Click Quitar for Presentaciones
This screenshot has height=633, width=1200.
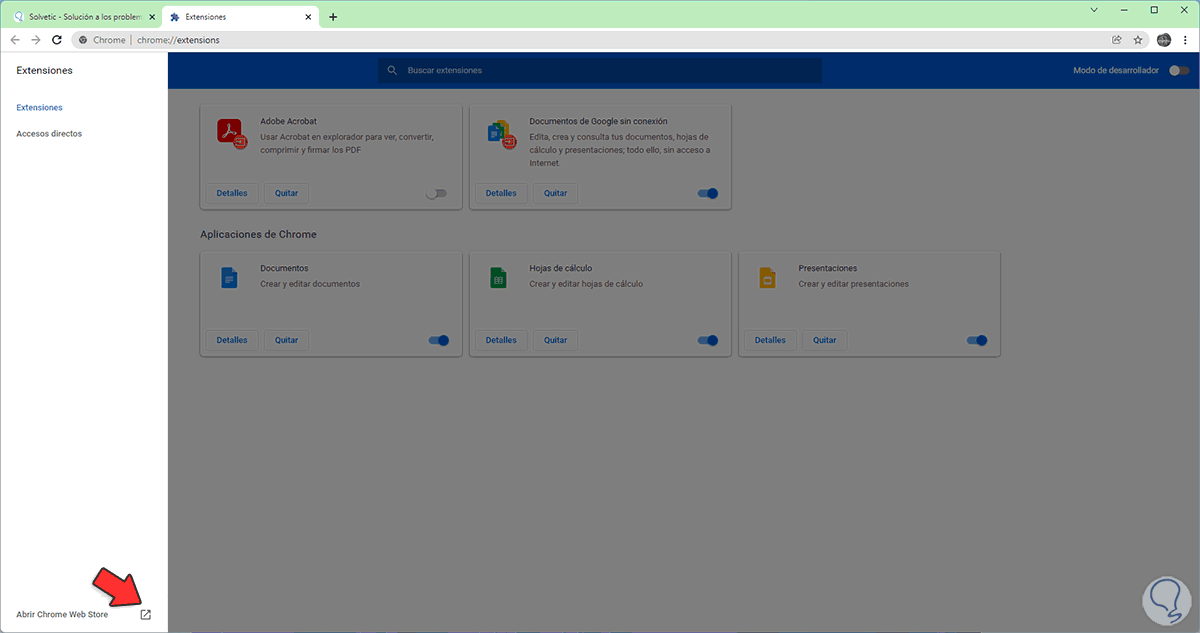tap(825, 340)
